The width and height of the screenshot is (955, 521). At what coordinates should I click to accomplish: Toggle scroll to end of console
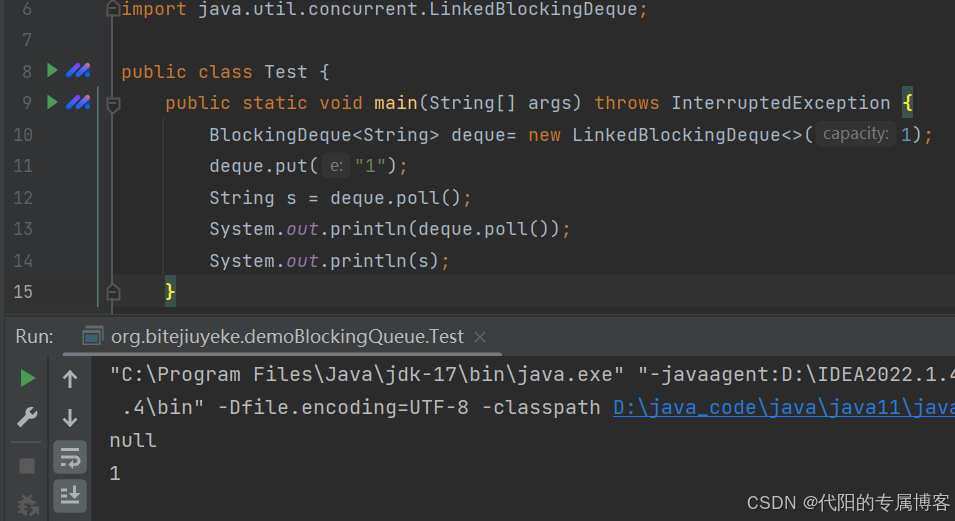70,495
